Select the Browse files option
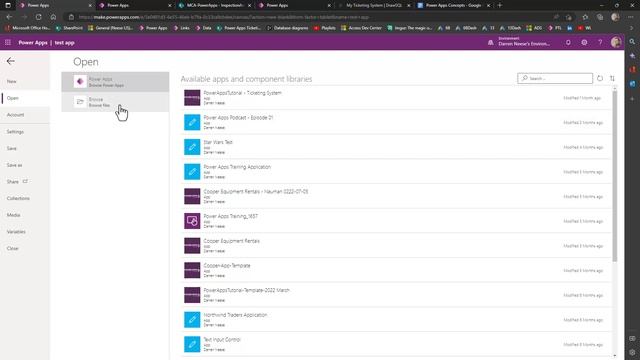The height and width of the screenshot is (360, 640). [115, 102]
